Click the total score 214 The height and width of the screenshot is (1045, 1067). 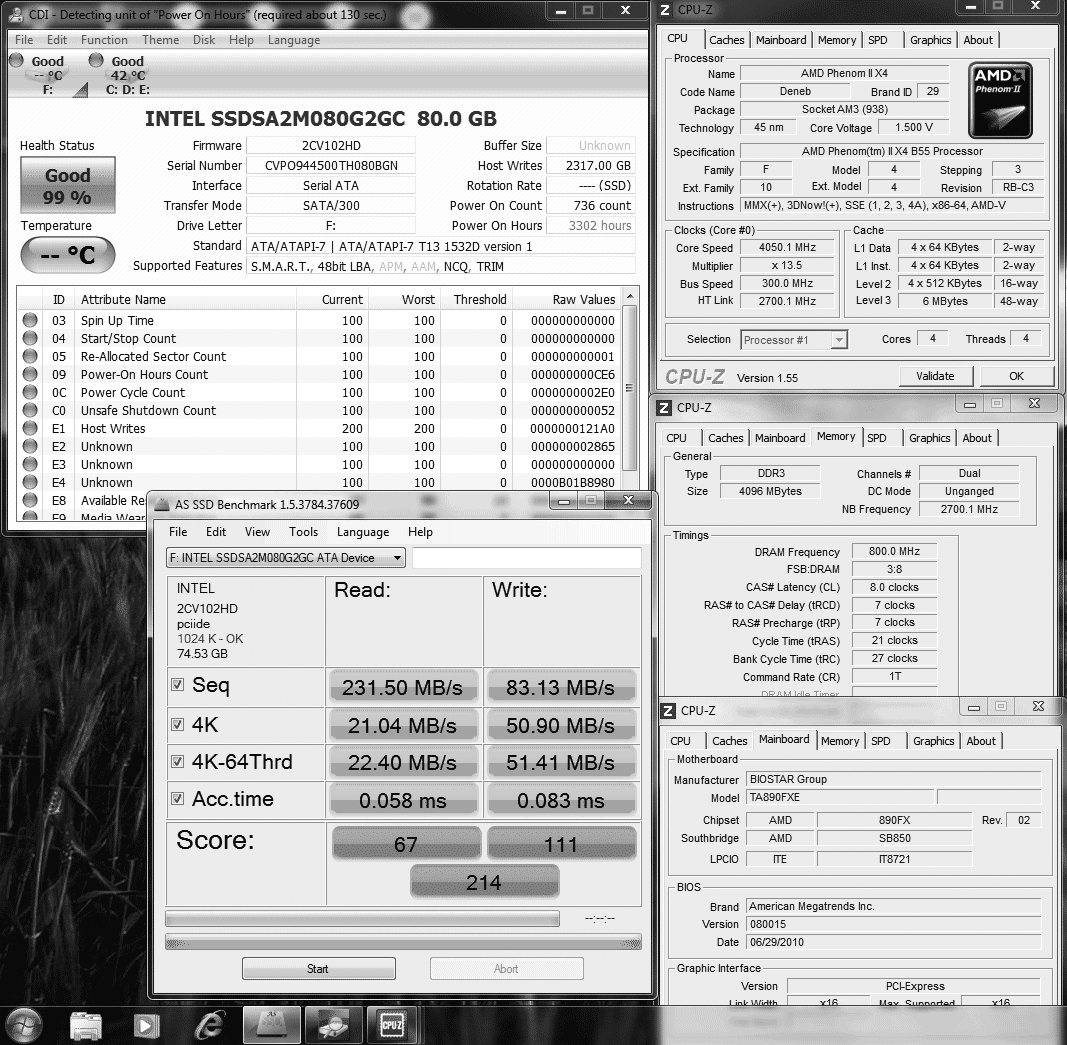click(x=484, y=882)
